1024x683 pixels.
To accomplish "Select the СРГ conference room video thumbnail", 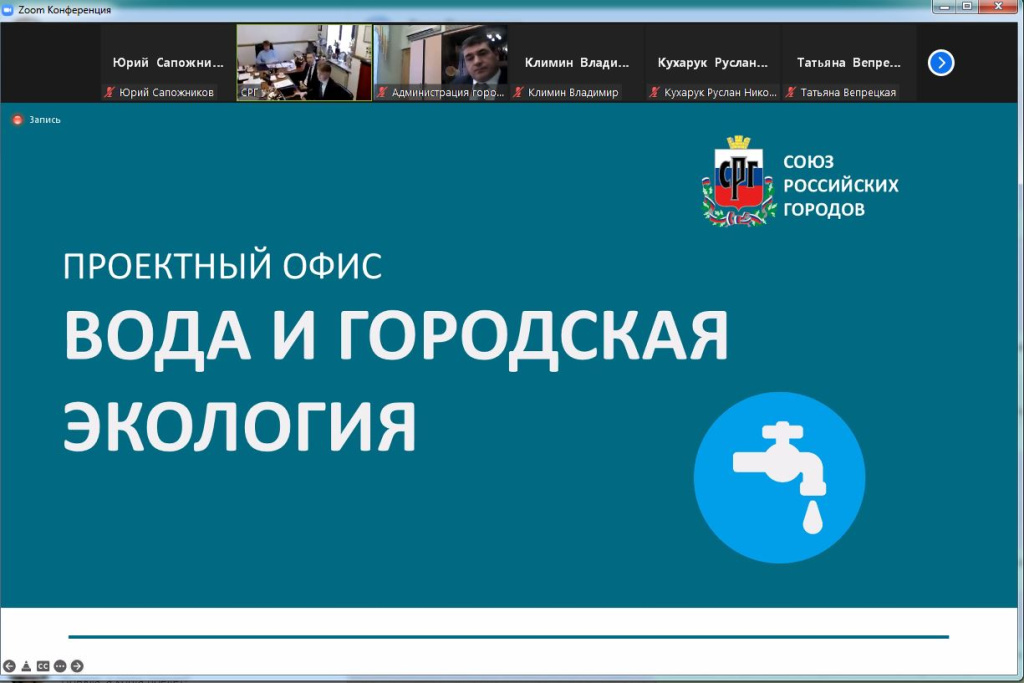I will coord(304,60).
